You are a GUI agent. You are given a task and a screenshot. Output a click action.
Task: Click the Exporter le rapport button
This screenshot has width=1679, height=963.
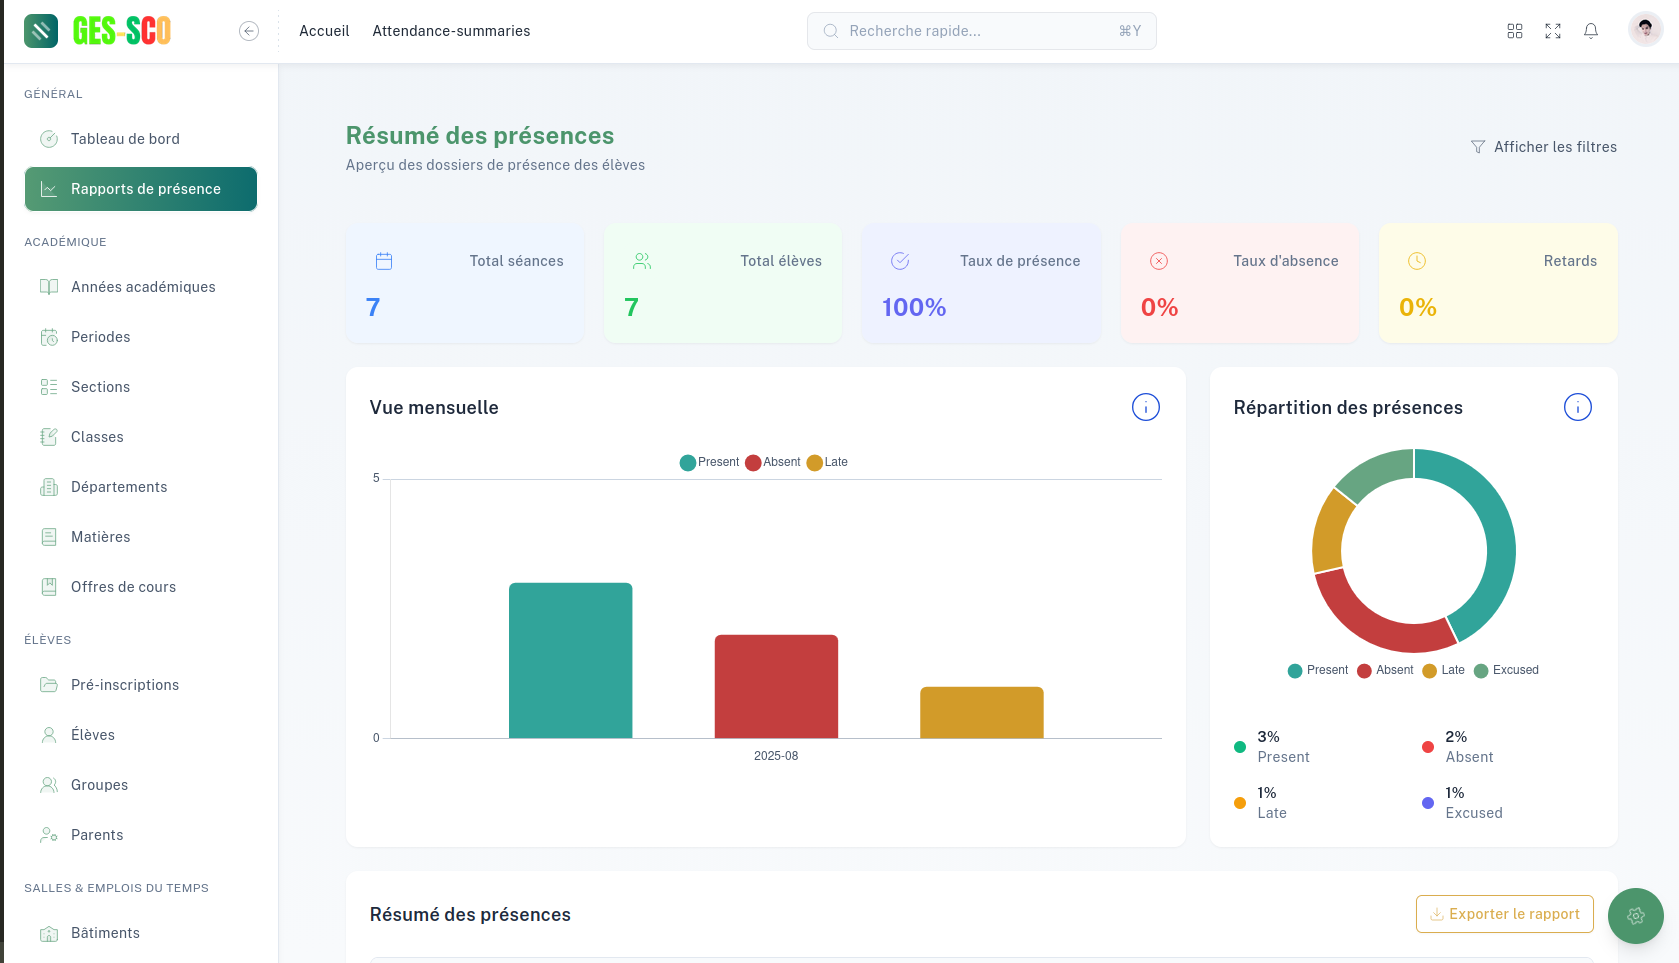click(1504, 914)
